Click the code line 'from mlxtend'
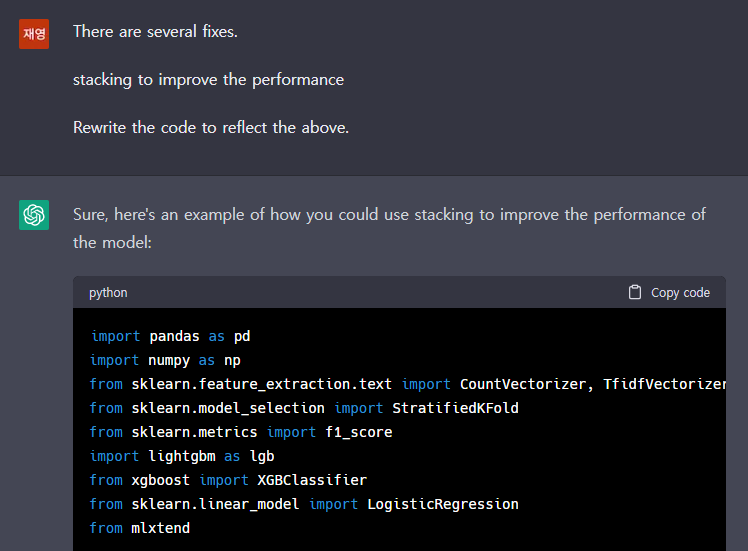Image resolution: width=748 pixels, height=551 pixels. 140,528
